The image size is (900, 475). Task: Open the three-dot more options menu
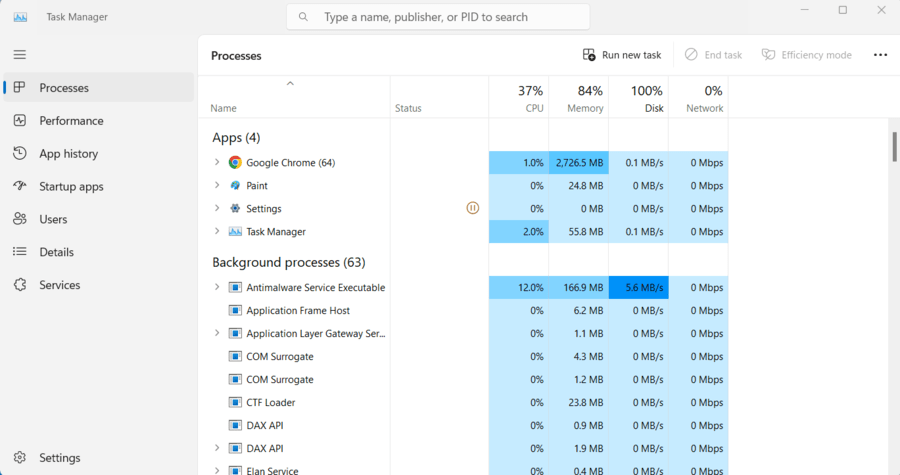pyautogui.click(x=880, y=55)
